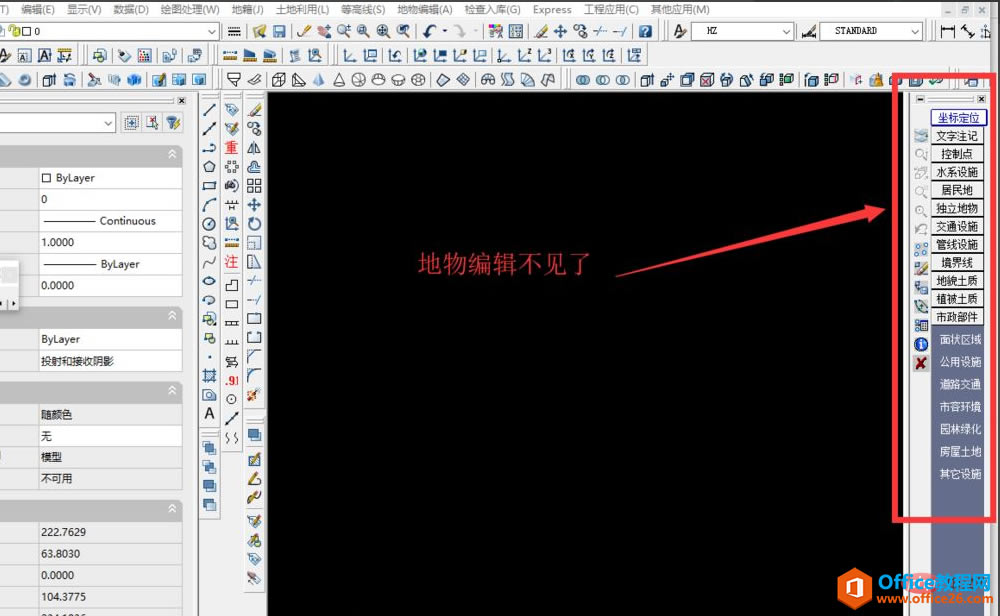1000x616 pixels.
Task: Click the red .91 elevation icon
Action: (x=232, y=380)
